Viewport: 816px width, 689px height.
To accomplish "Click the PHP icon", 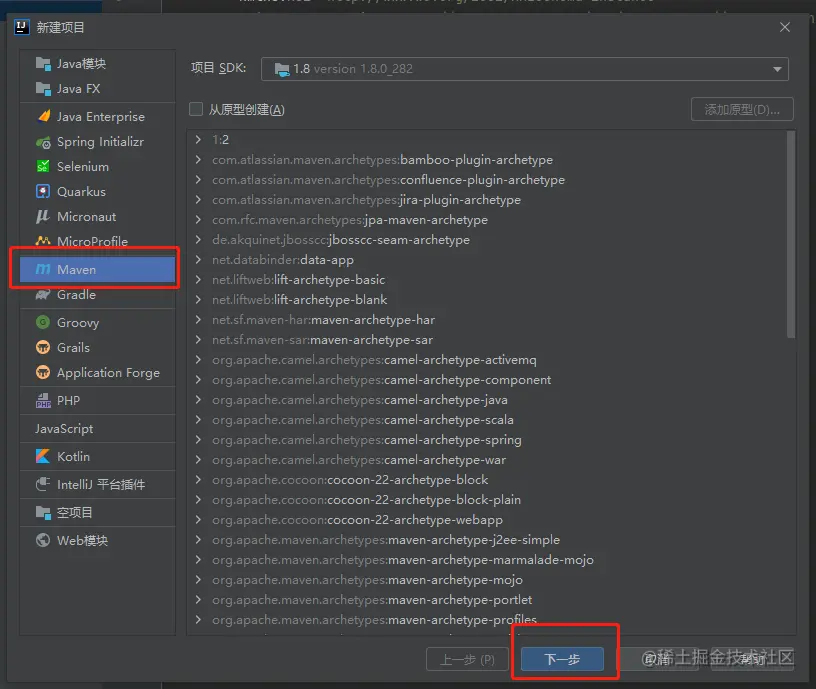I will click(43, 400).
